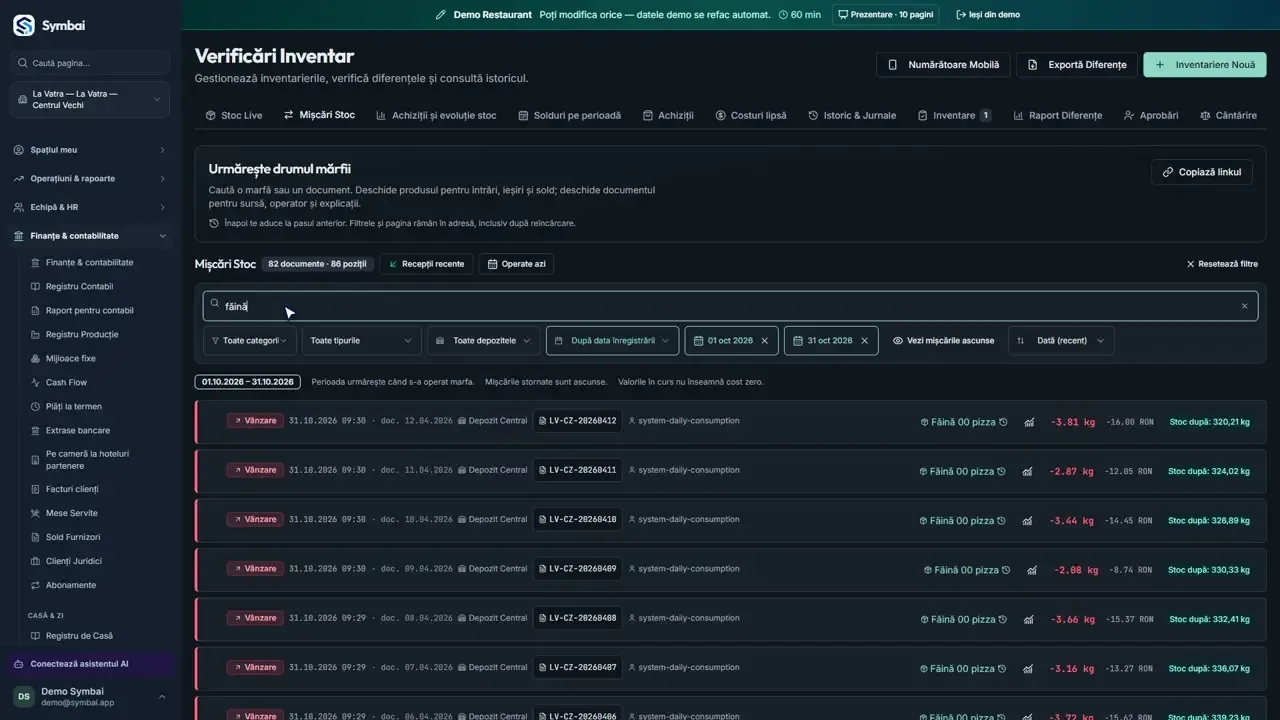Click the Sold Furnizori sidebar icon

(x=36, y=537)
